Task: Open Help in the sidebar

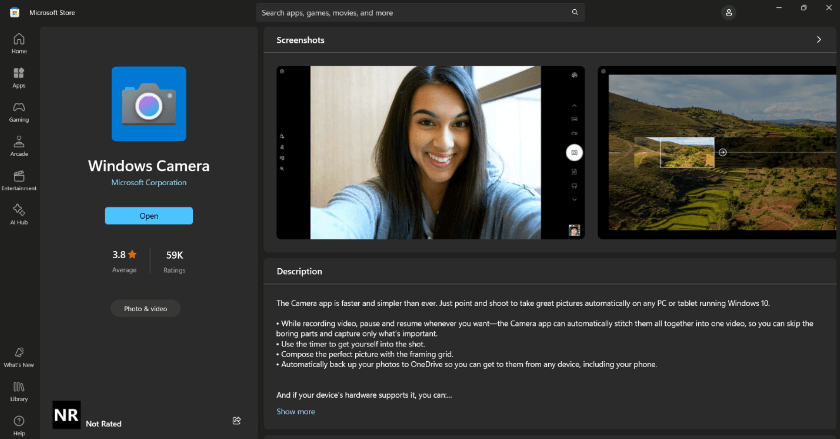Action: 19,426
